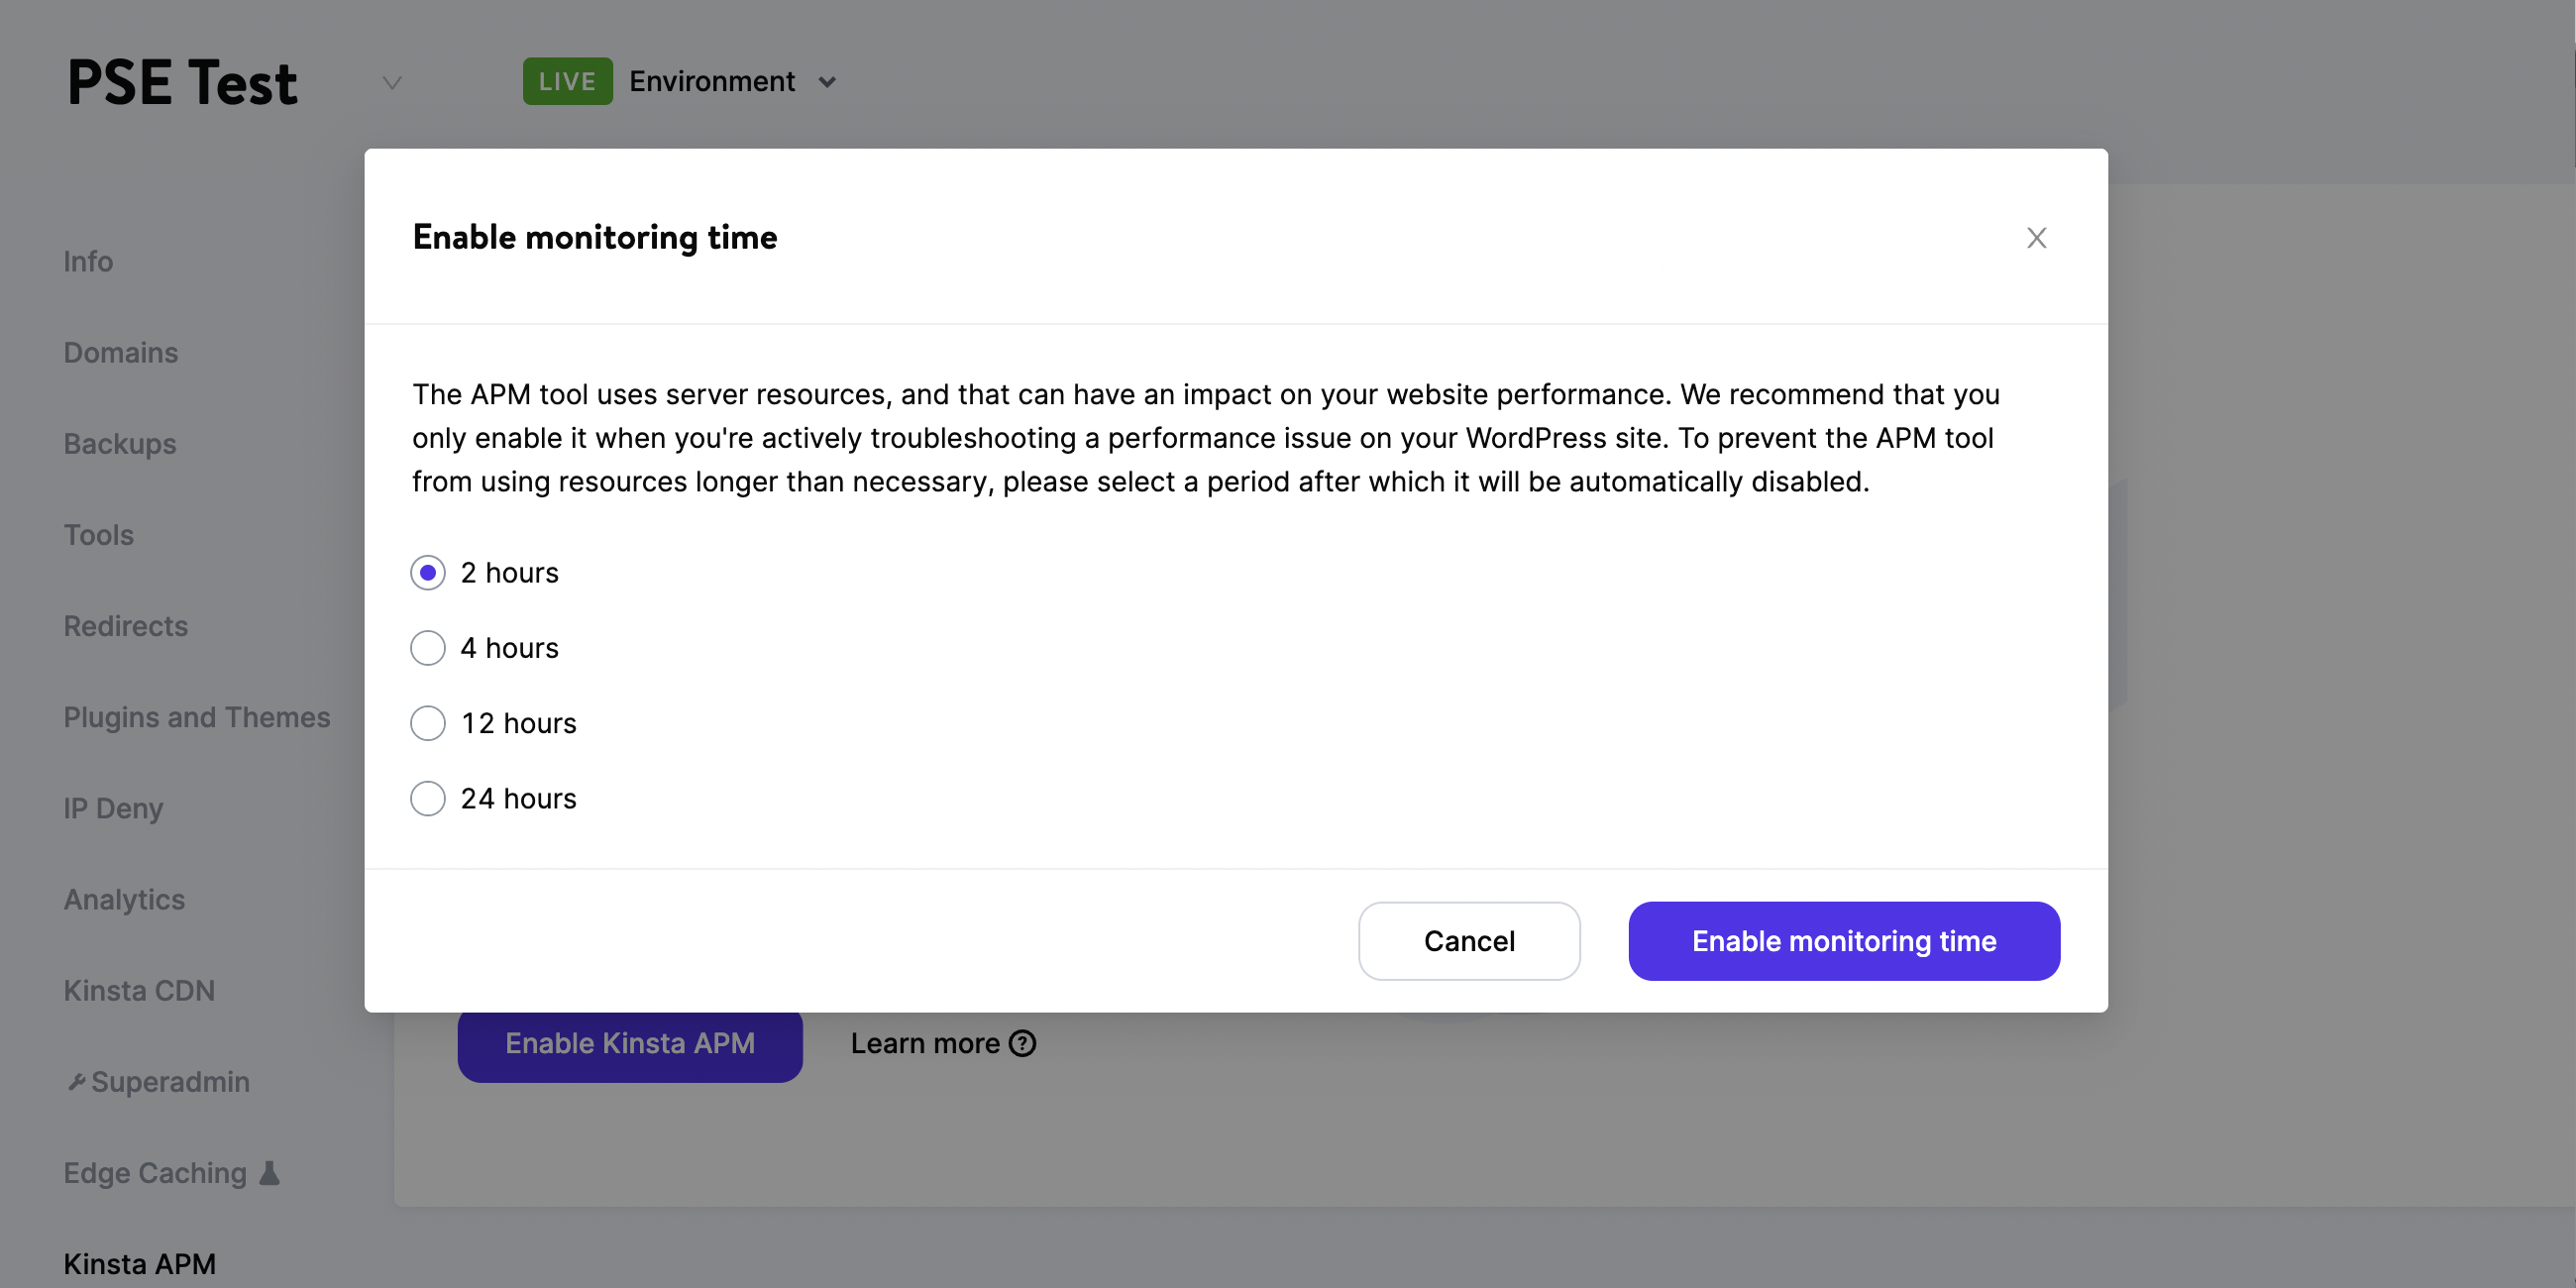Click the question mark icon beside Learn more
This screenshot has height=1288, width=2576.
tap(1022, 1043)
